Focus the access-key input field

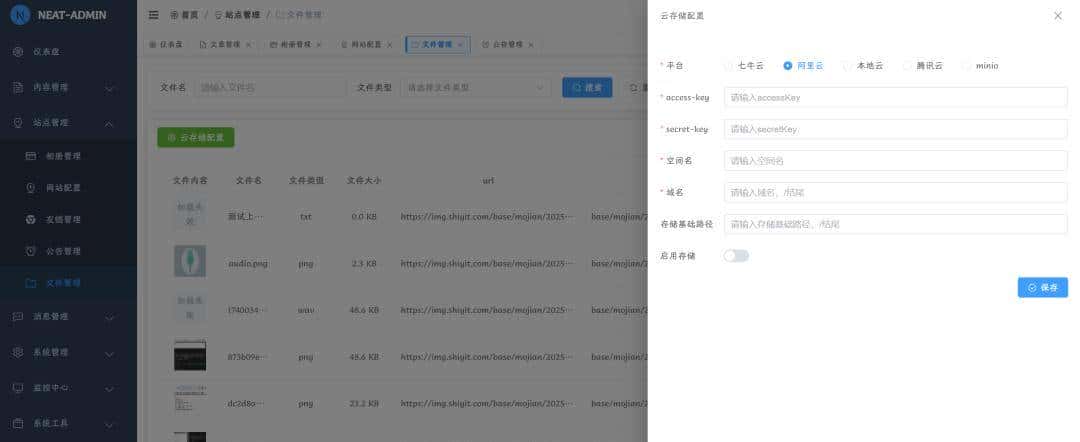point(895,98)
